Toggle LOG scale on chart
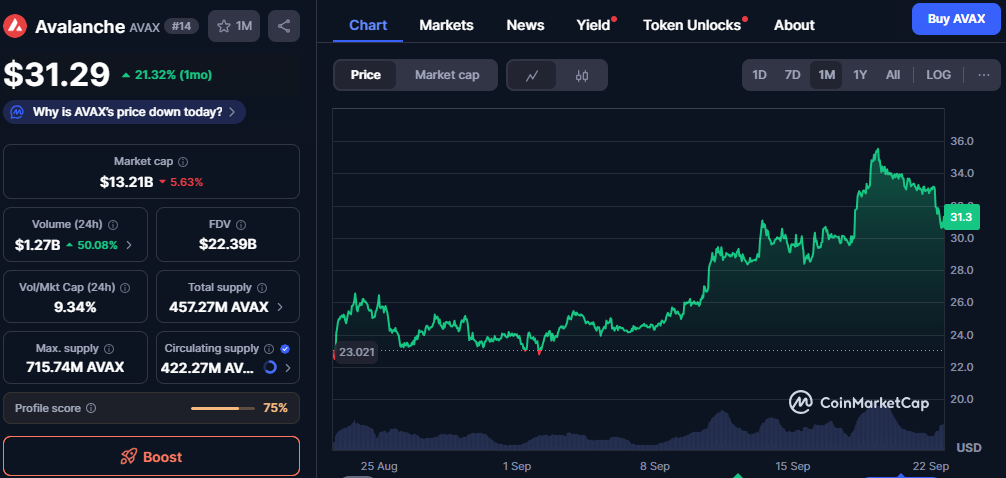Image resolution: width=1006 pixels, height=478 pixels. pyautogui.click(x=939, y=75)
